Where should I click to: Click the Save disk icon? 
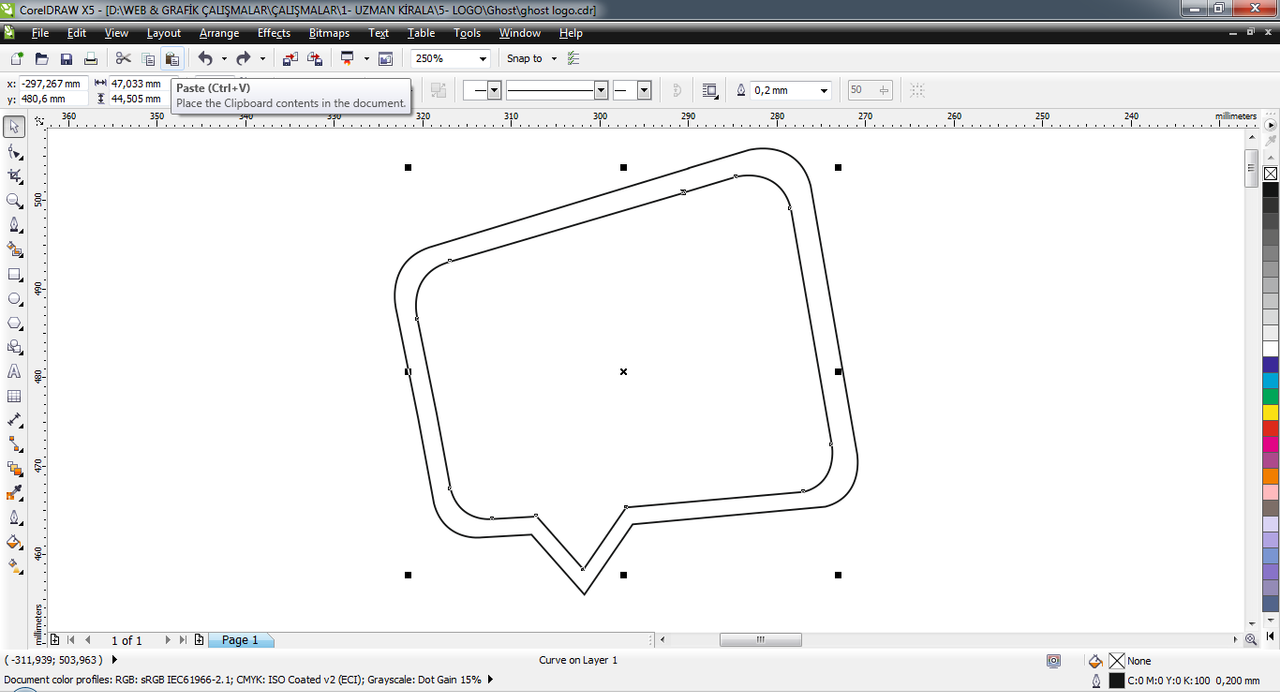[66, 59]
